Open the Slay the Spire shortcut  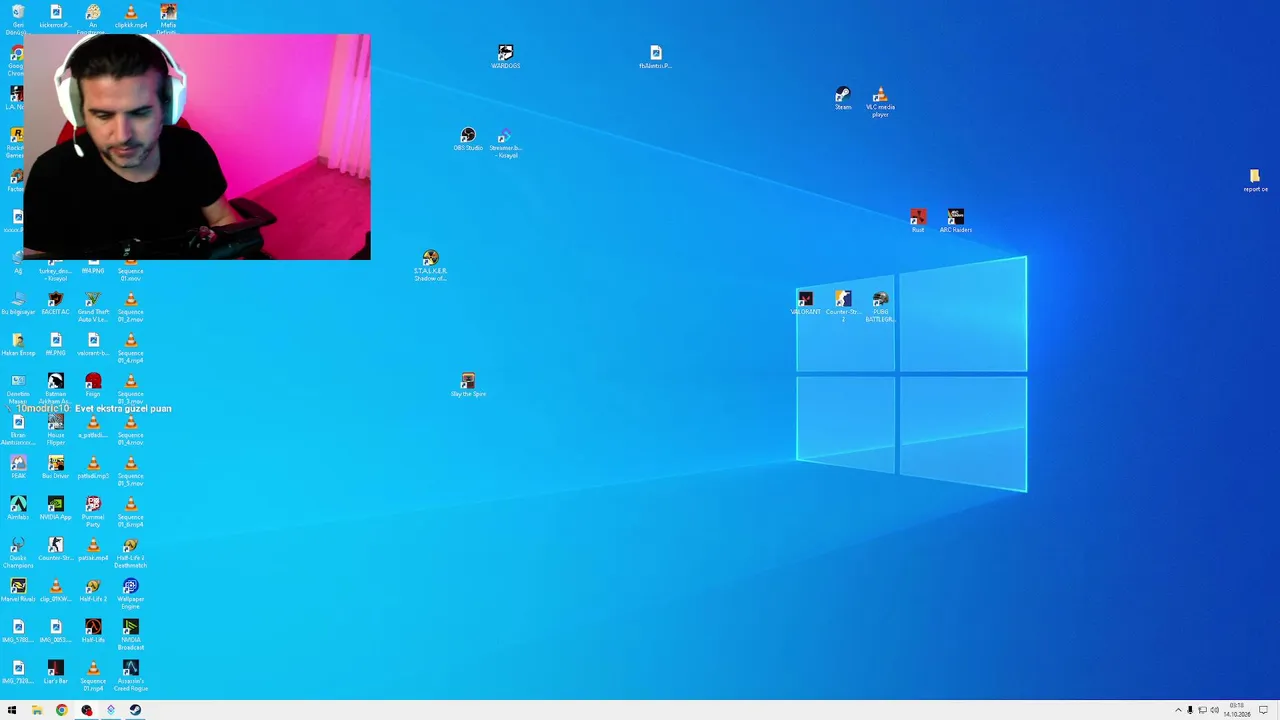click(468, 385)
